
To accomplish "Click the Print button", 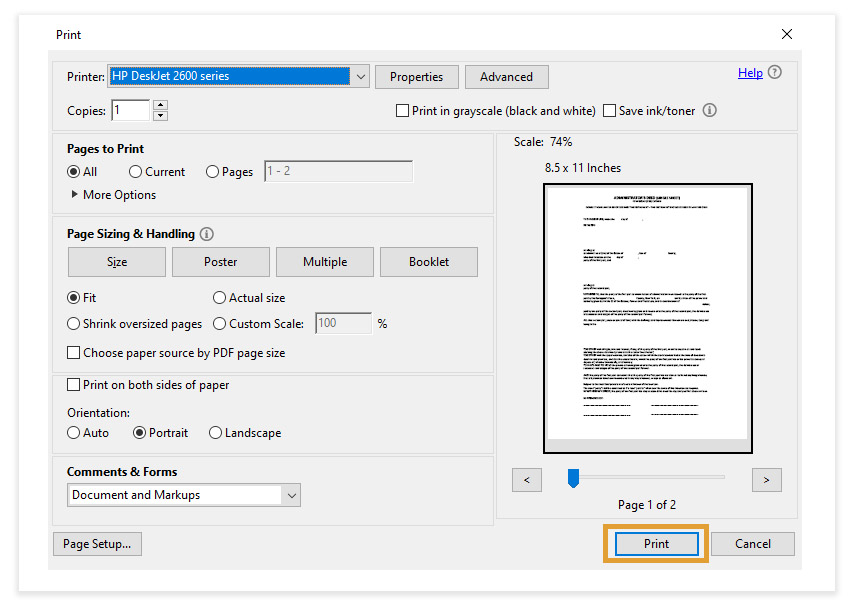I will click(656, 543).
